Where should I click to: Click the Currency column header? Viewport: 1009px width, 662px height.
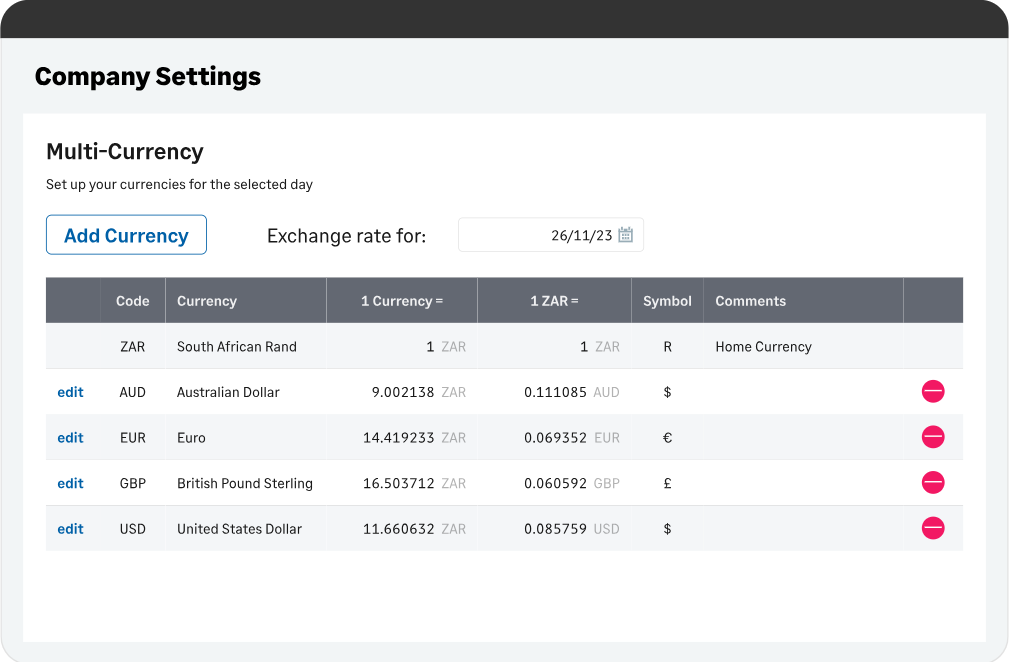[x=246, y=300]
